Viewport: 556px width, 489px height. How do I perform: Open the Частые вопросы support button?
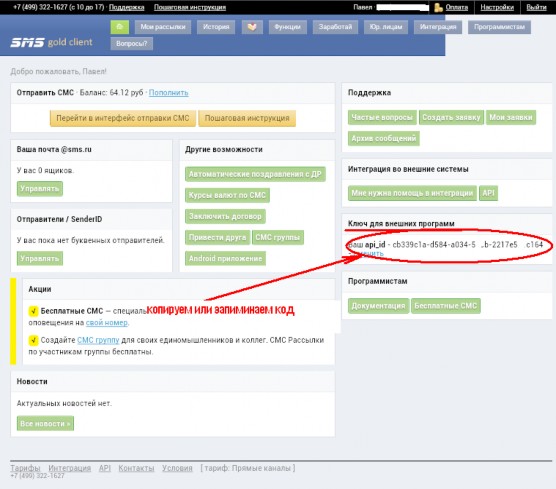[x=382, y=117]
